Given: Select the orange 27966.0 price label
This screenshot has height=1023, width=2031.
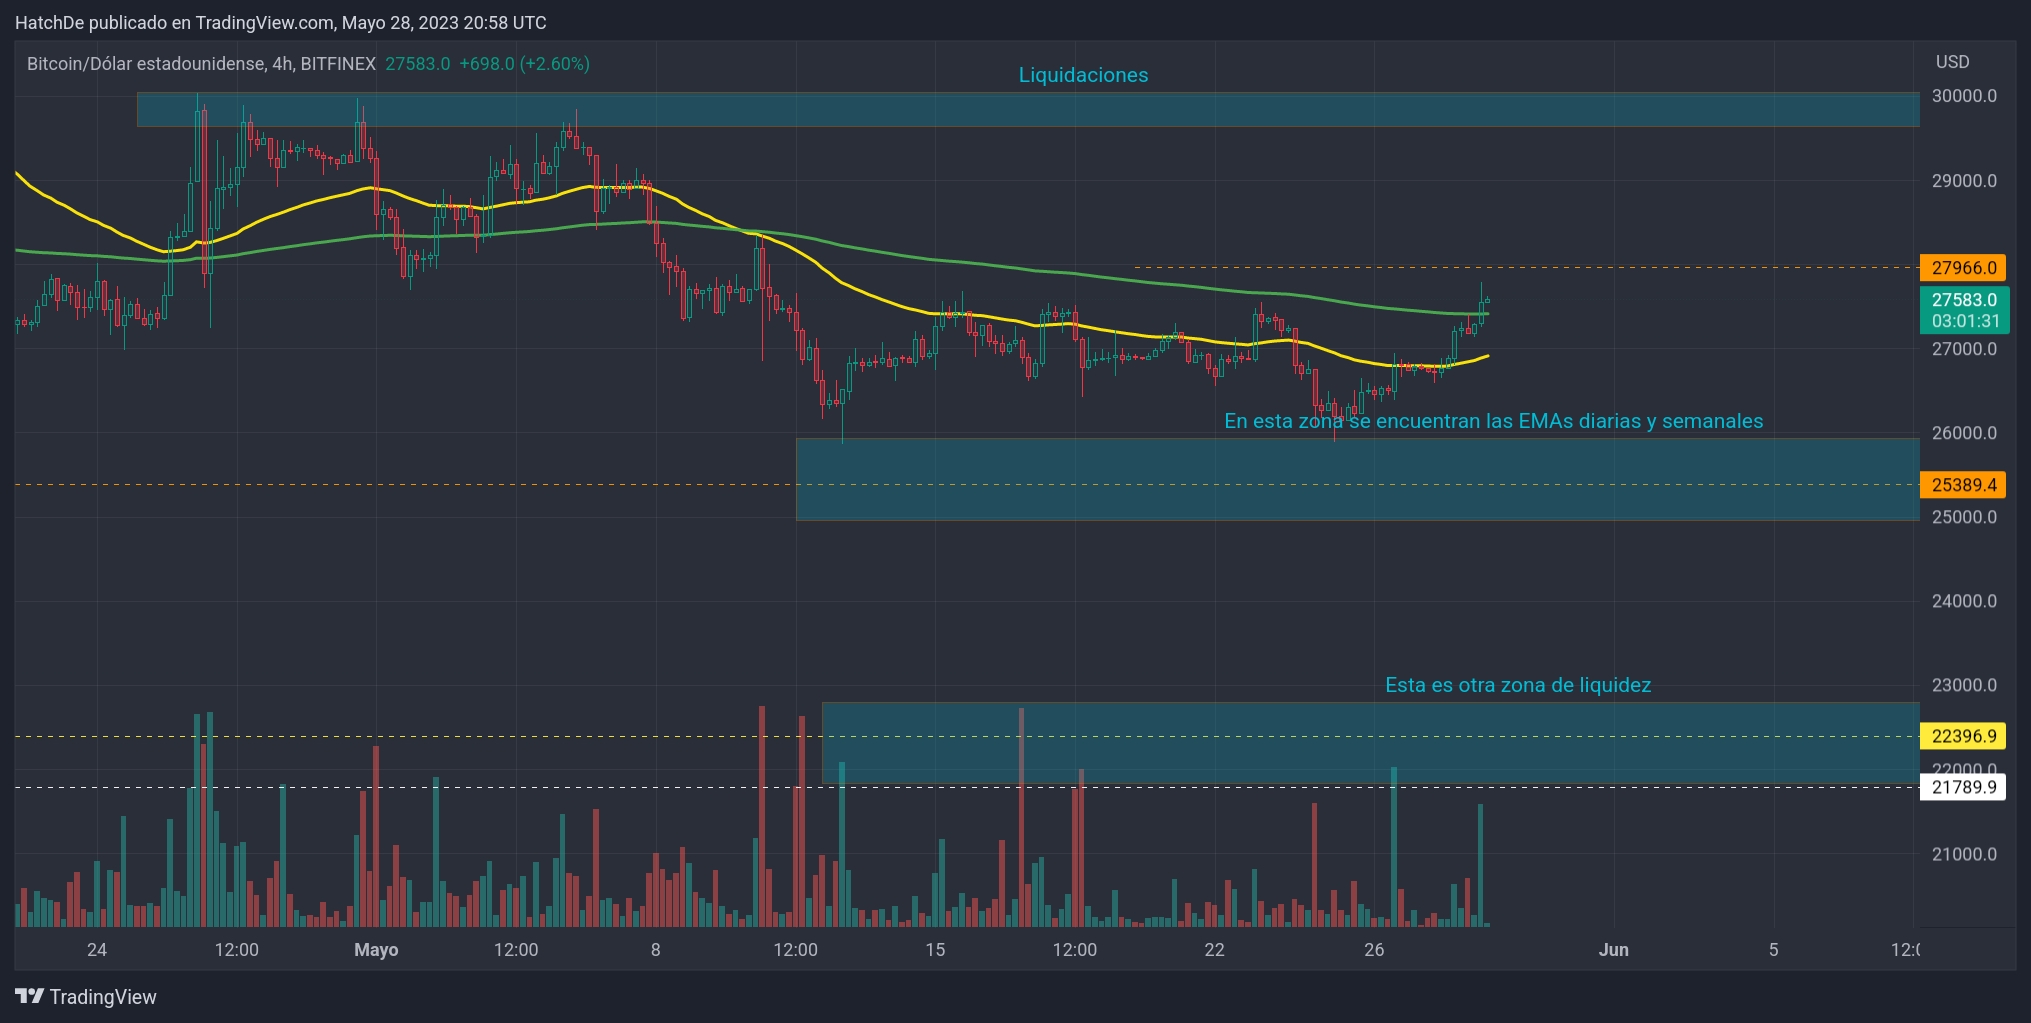Looking at the screenshot, I should (1963, 268).
